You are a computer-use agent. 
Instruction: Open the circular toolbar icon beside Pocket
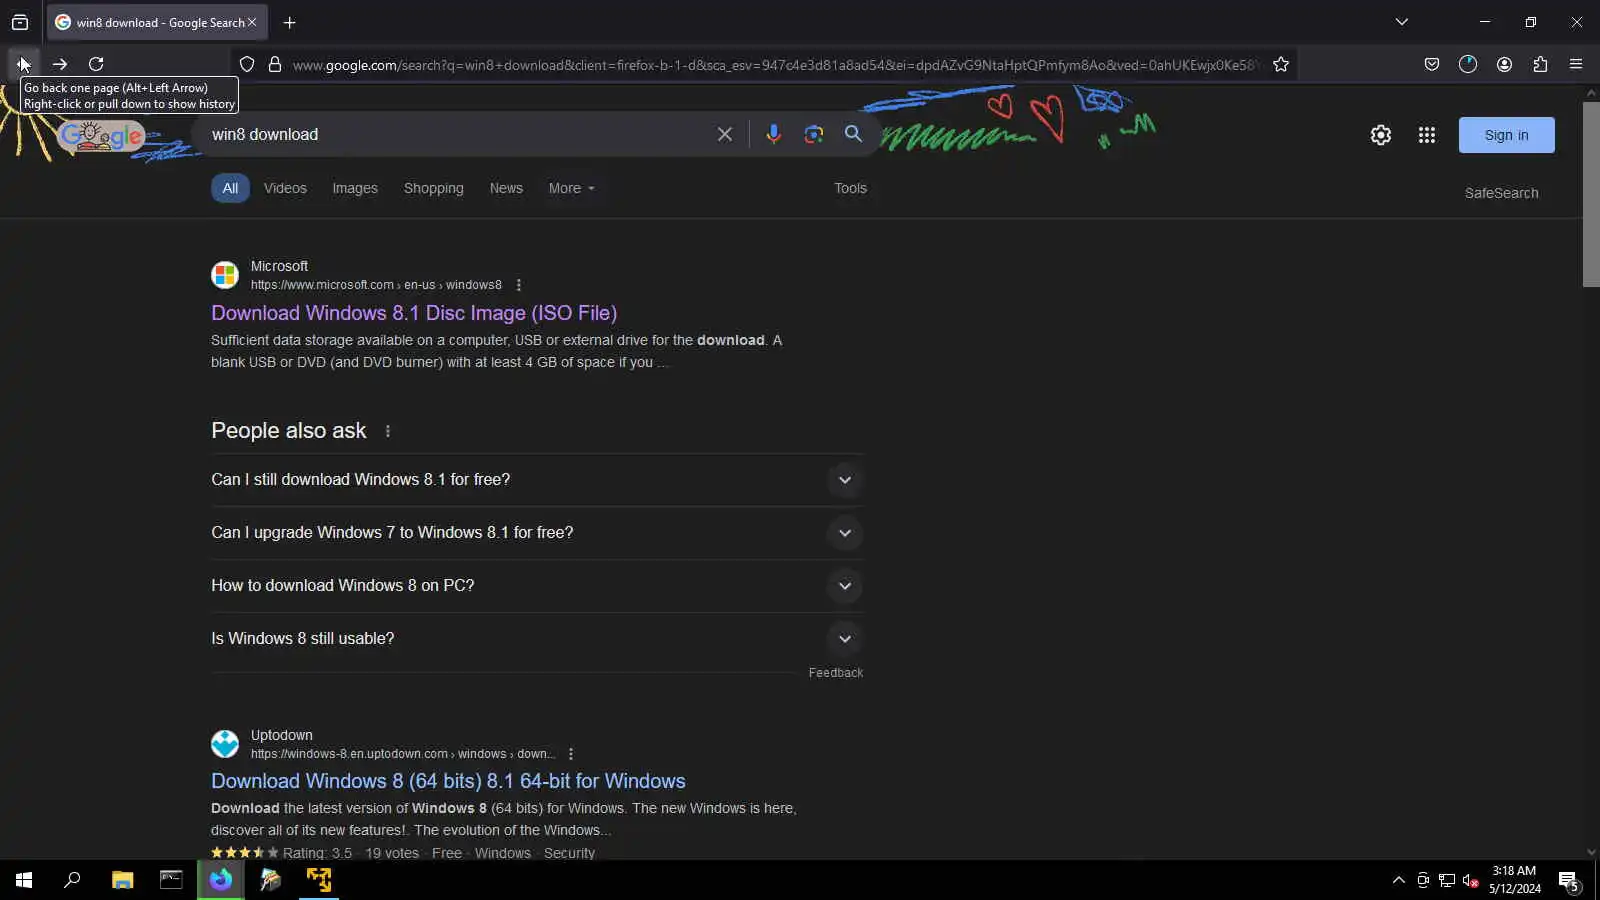tap(1468, 64)
